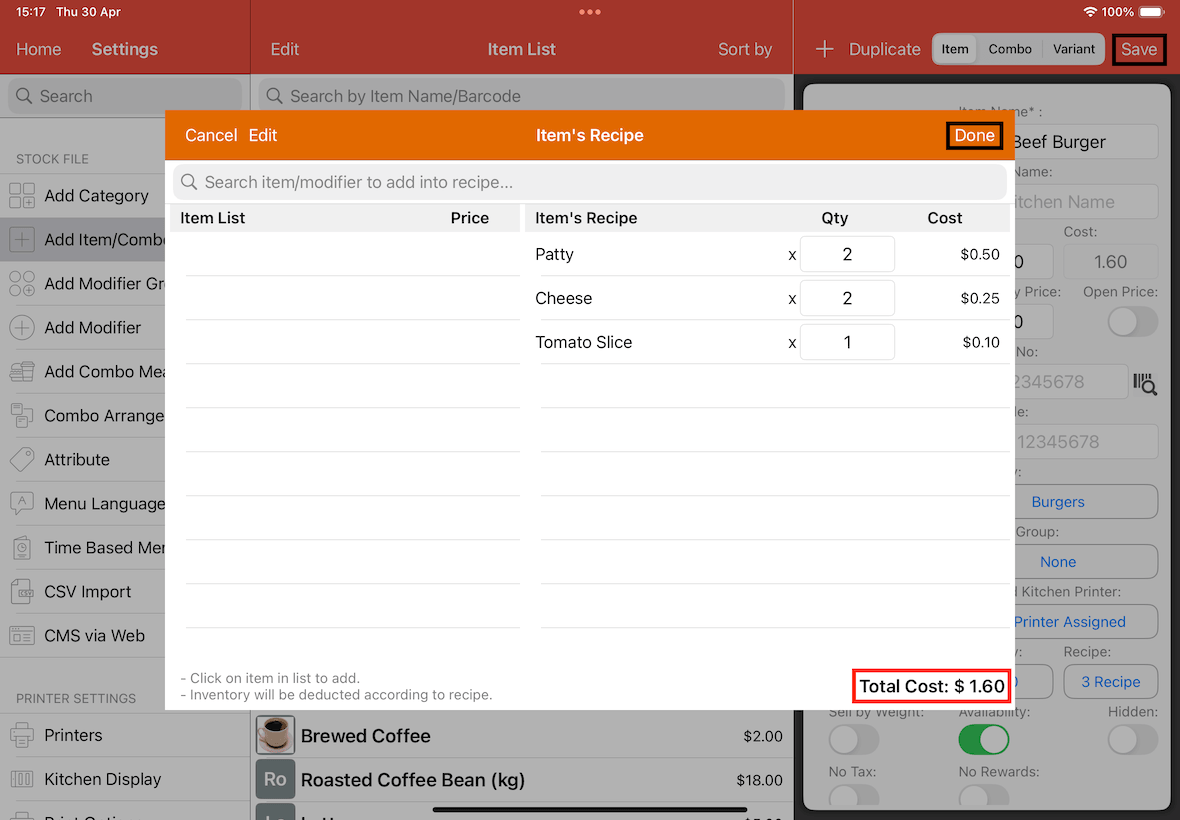Open the None group selector
Image resolution: width=1180 pixels, height=820 pixels.
point(1084,562)
